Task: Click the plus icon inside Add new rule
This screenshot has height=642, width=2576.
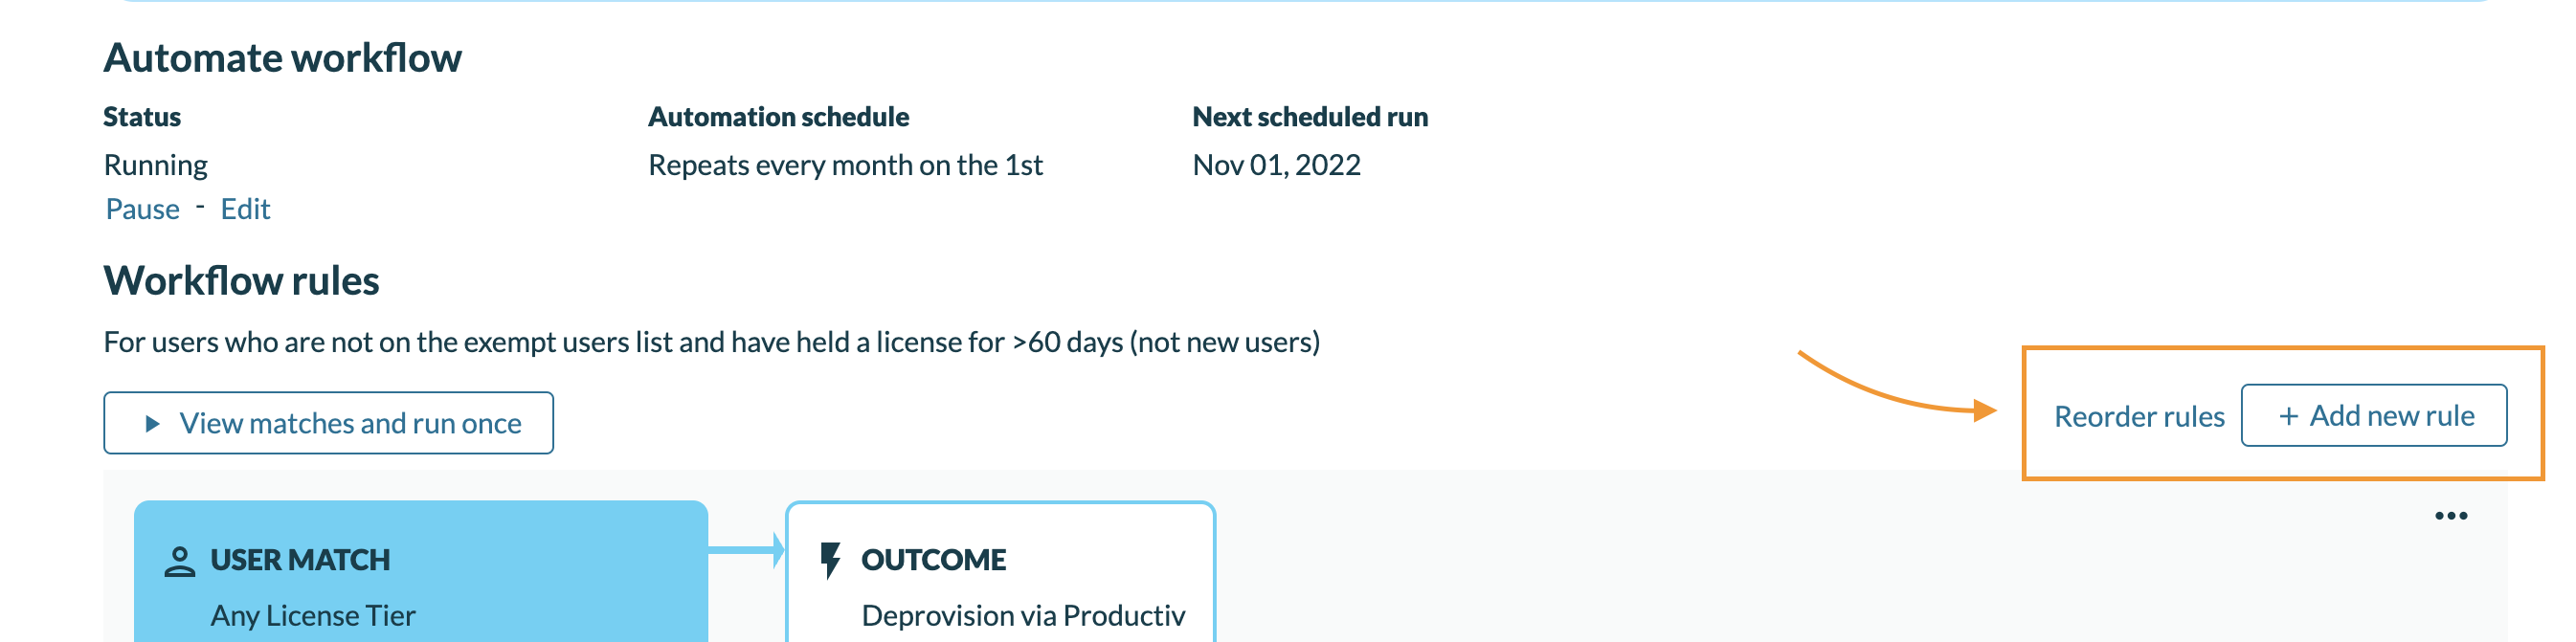Action: click(x=2291, y=416)
